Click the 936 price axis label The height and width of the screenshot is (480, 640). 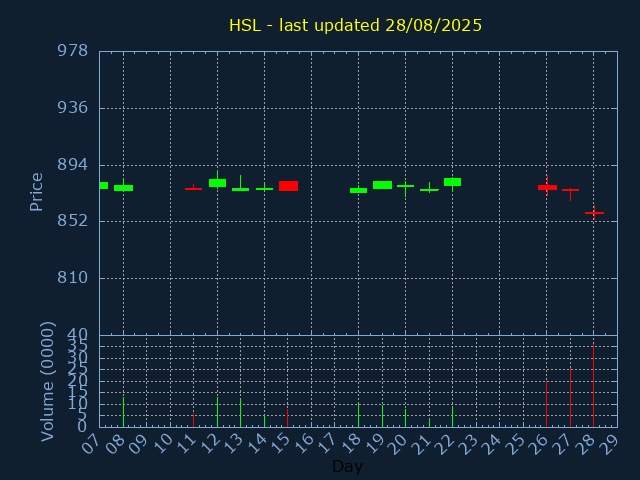[72, 108]
